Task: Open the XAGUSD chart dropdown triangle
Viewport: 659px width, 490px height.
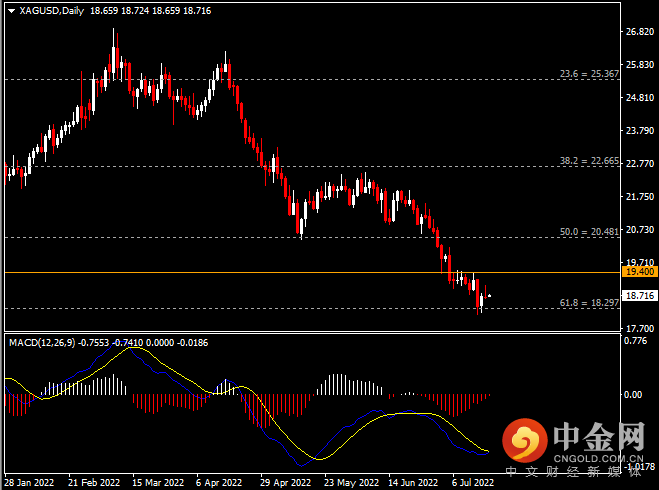Action: click(11, 11)
